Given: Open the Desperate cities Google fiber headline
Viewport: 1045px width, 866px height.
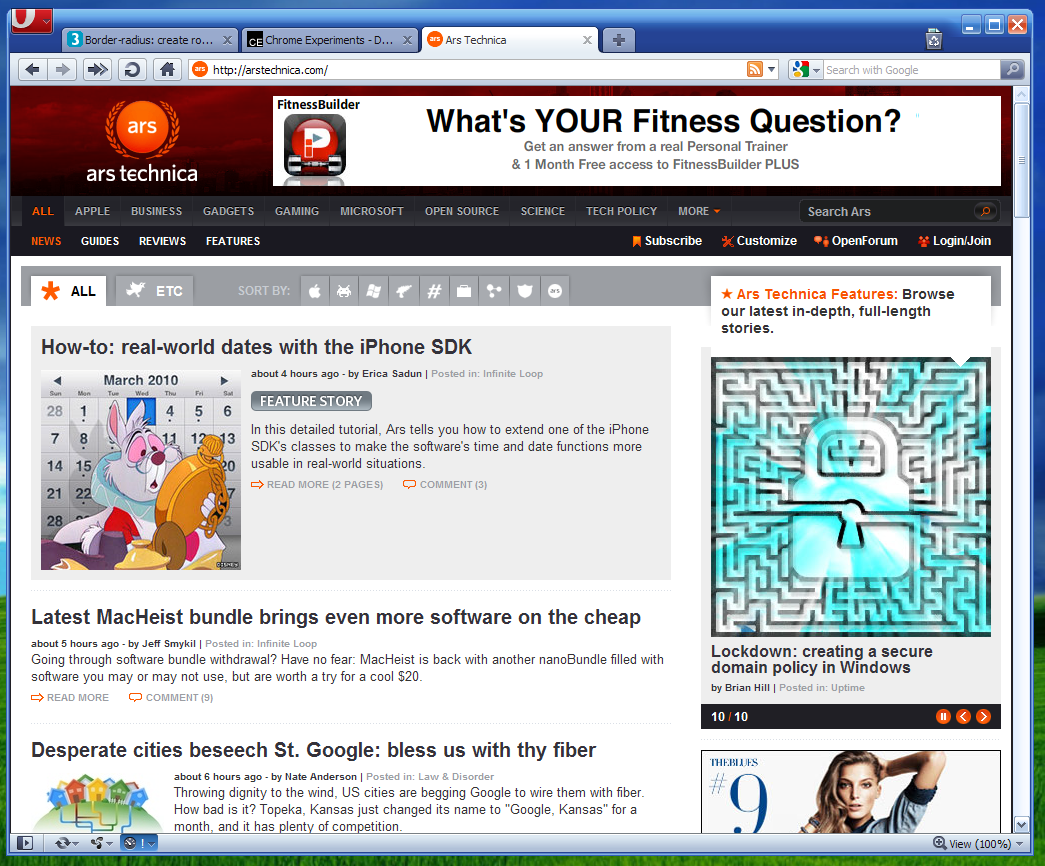Looking at the screenshot, I should tap(313, 750).
